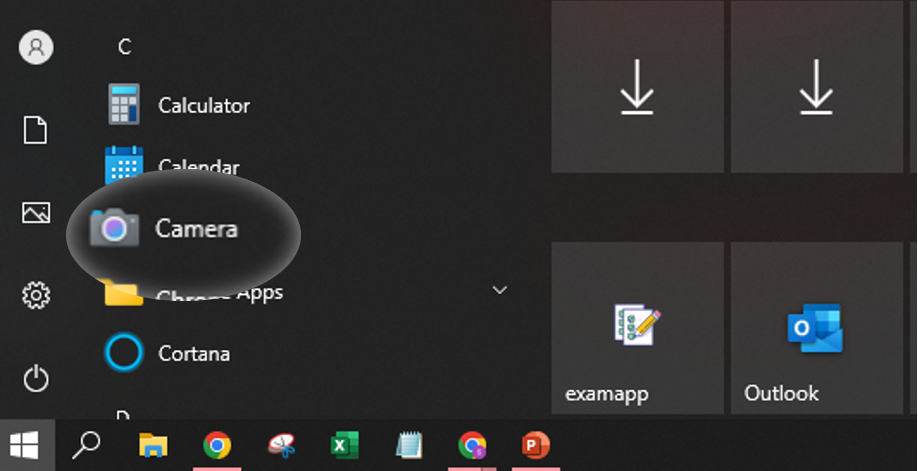This screenshot has width=918, height=471.
Task: Open the power options button
Action: coord(36,378)
